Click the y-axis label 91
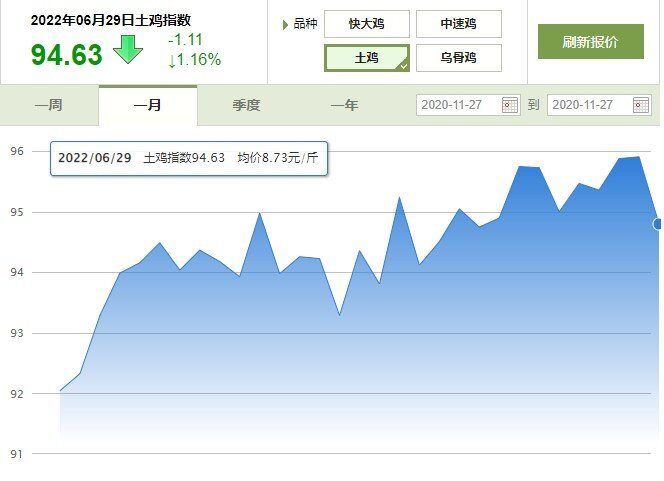The width and height of the screenshot is (664, 481). (x=17, y=454)
